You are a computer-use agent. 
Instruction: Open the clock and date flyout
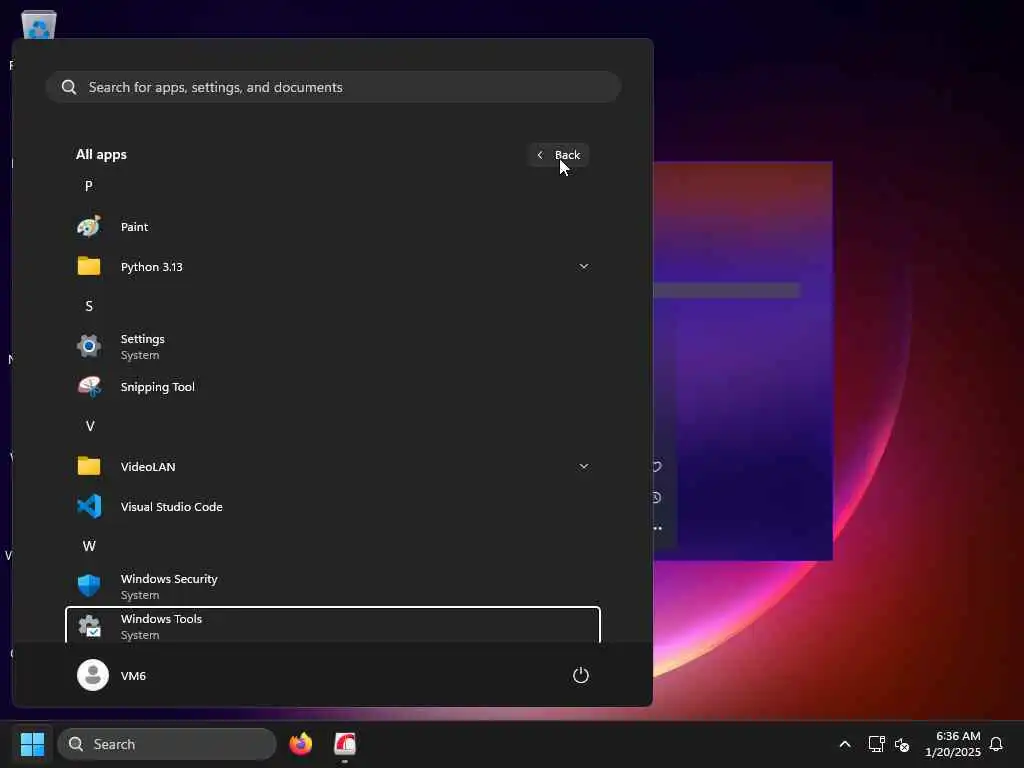tap(953, 744)
